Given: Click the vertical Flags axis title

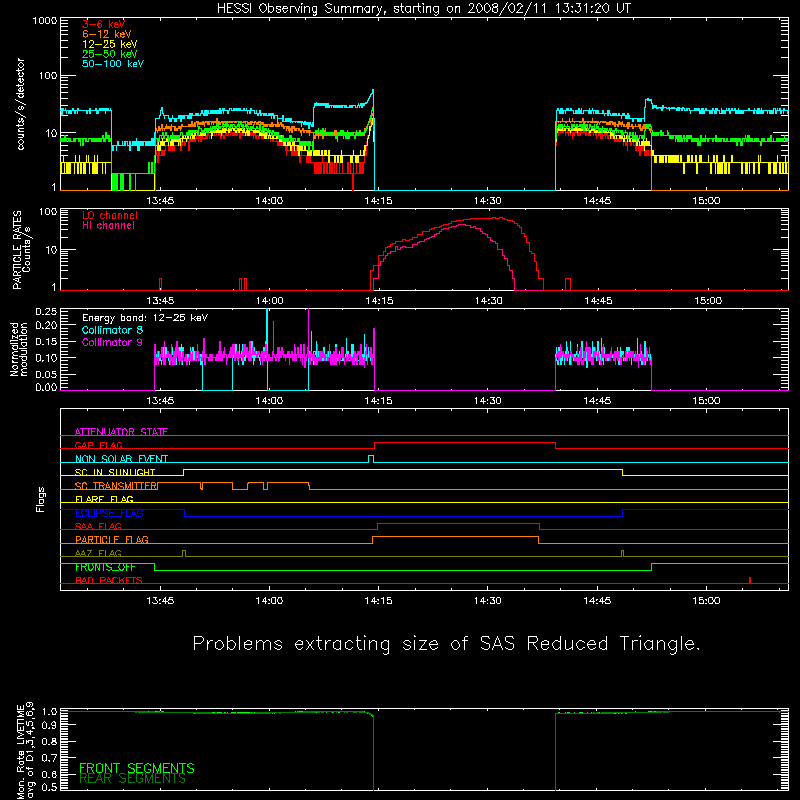Looking at the screenshot, I should (41, 499).
